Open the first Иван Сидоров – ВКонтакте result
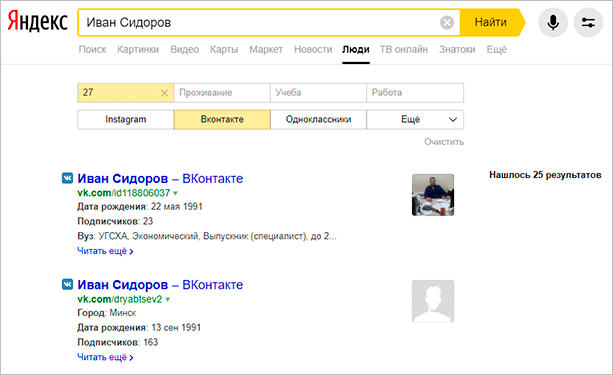 click(x=160, y=179)
